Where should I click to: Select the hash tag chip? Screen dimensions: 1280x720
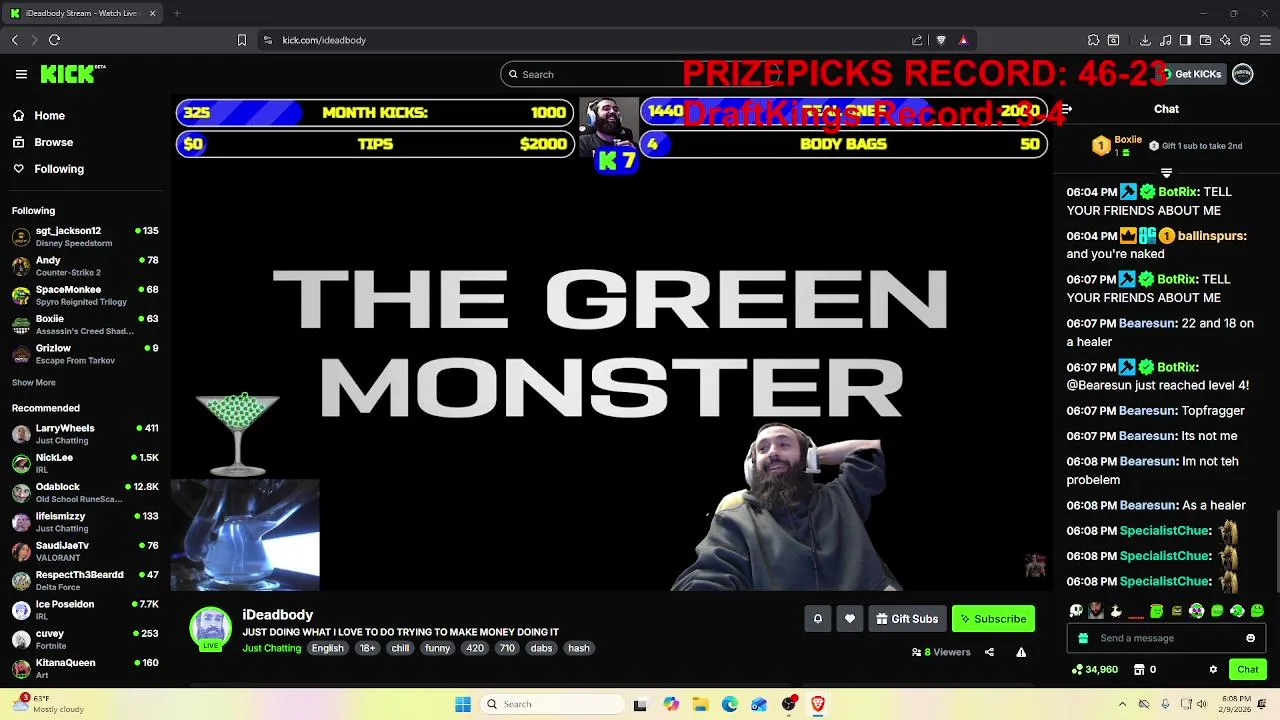click(x=579, y=648)
